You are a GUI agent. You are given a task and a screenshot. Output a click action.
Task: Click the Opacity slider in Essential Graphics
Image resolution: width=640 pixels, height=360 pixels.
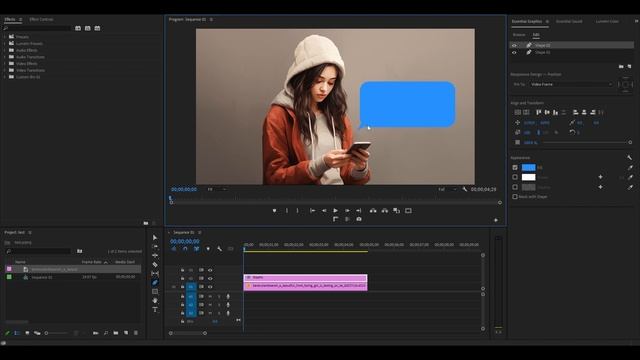pos(587,142)
